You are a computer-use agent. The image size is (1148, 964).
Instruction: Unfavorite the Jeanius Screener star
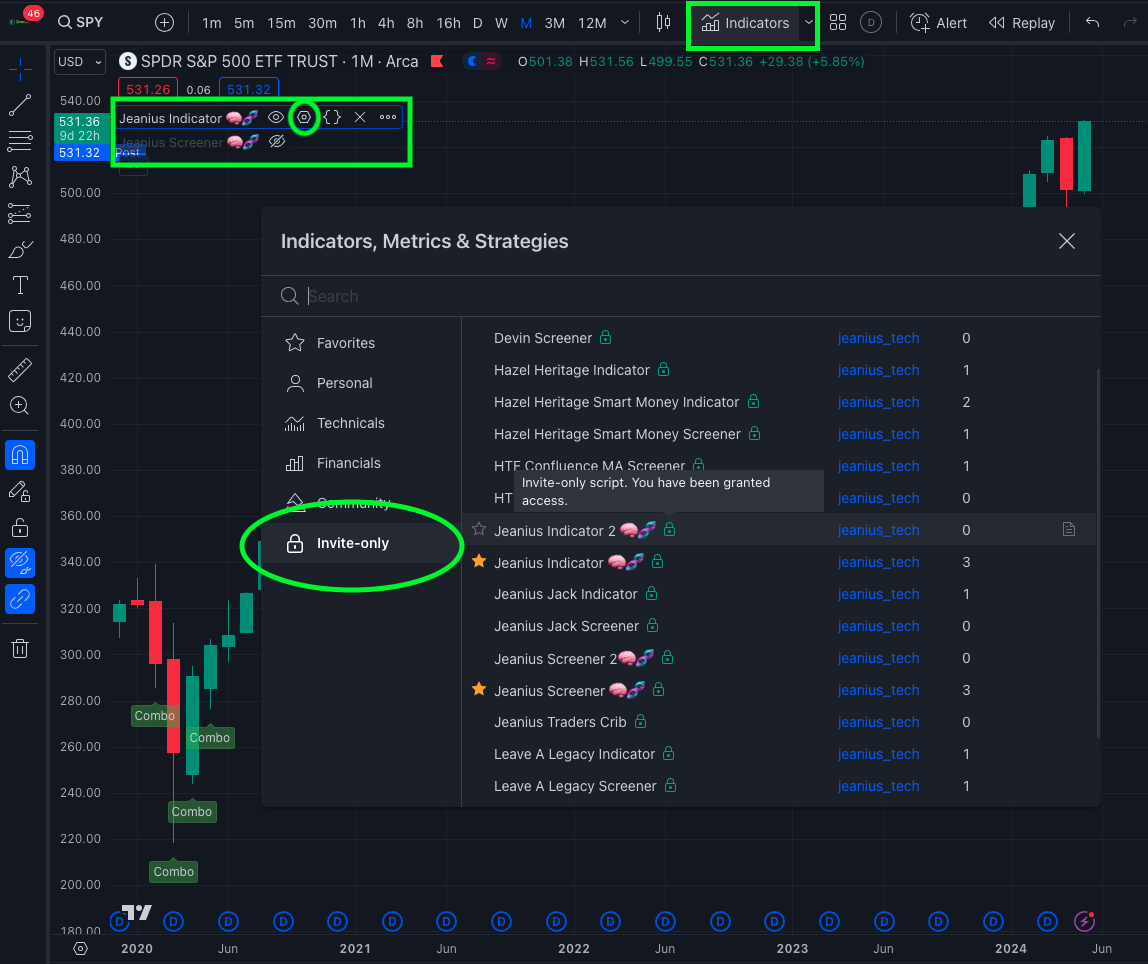click(x=479, y=690)
